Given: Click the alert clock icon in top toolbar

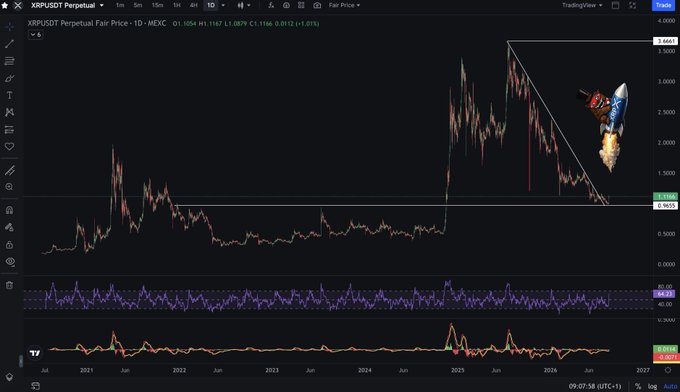Looking at the screenshot, I should (x=286, y=5).
